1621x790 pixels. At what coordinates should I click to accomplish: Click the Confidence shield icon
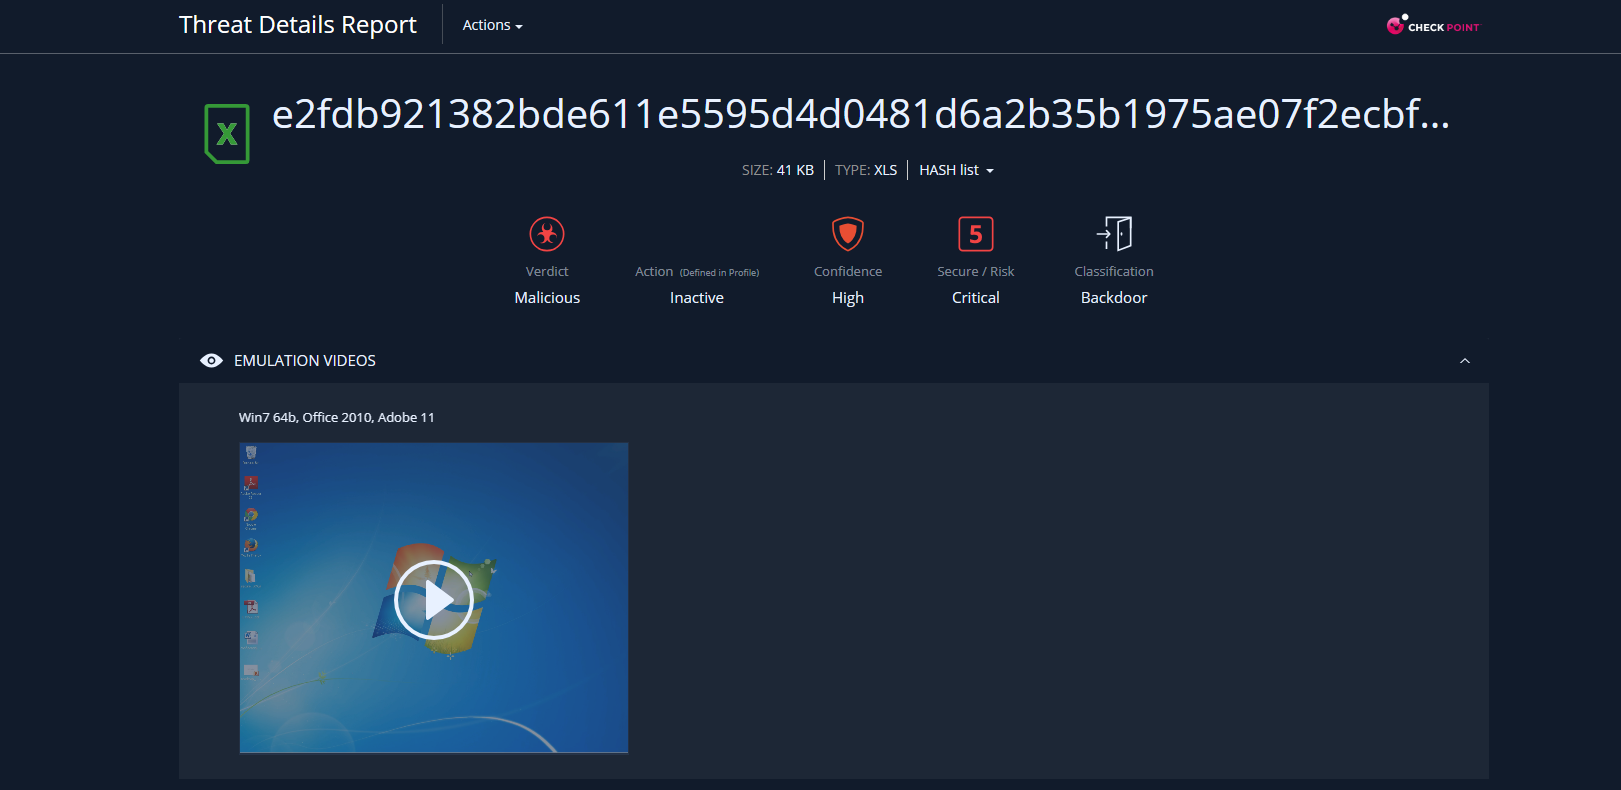pos(848,234)
